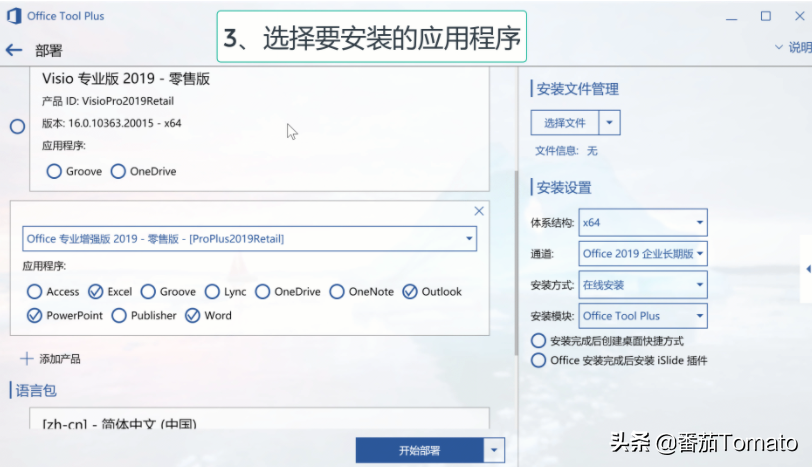Uncheck Word application
Image resolution: width=812 pixels, height=467 pixels.
pos(193,315)
